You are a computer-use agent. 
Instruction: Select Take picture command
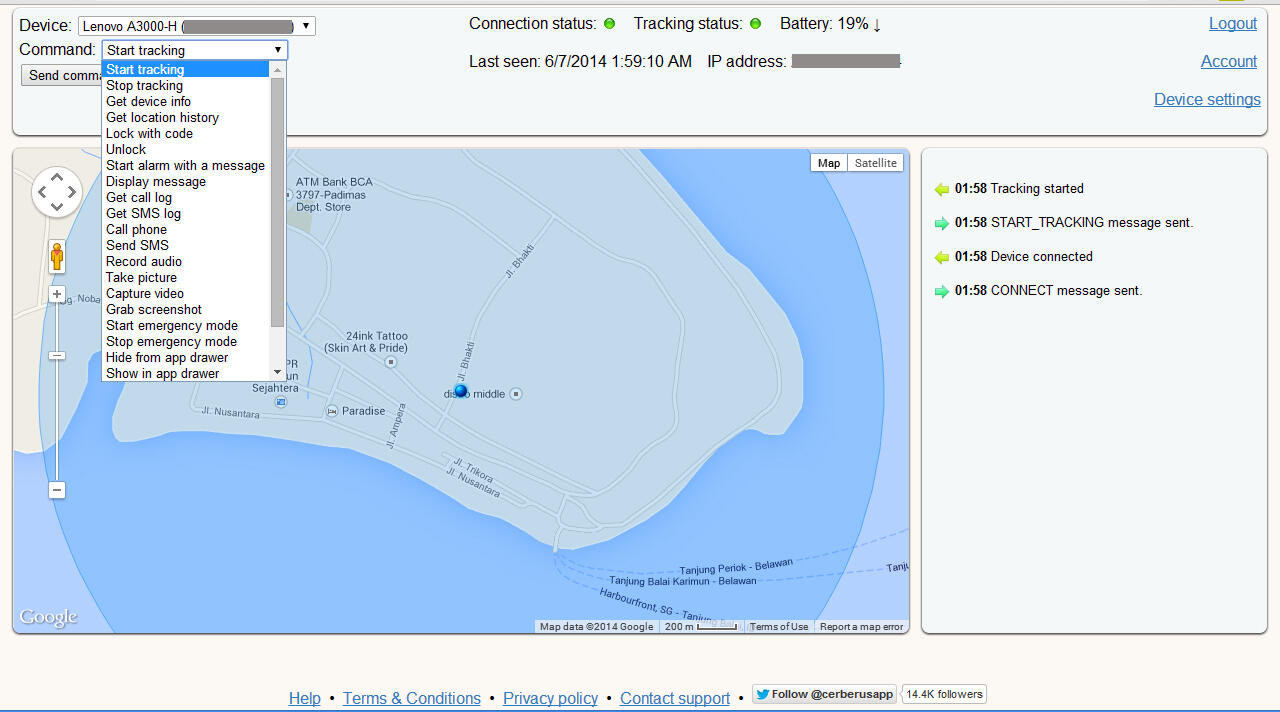[186, 277]
